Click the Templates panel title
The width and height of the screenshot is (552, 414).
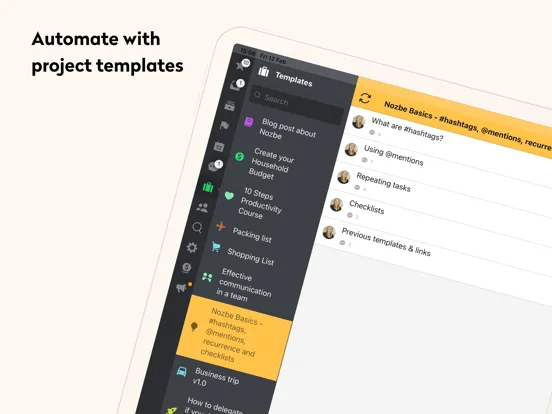coord(294,79)
